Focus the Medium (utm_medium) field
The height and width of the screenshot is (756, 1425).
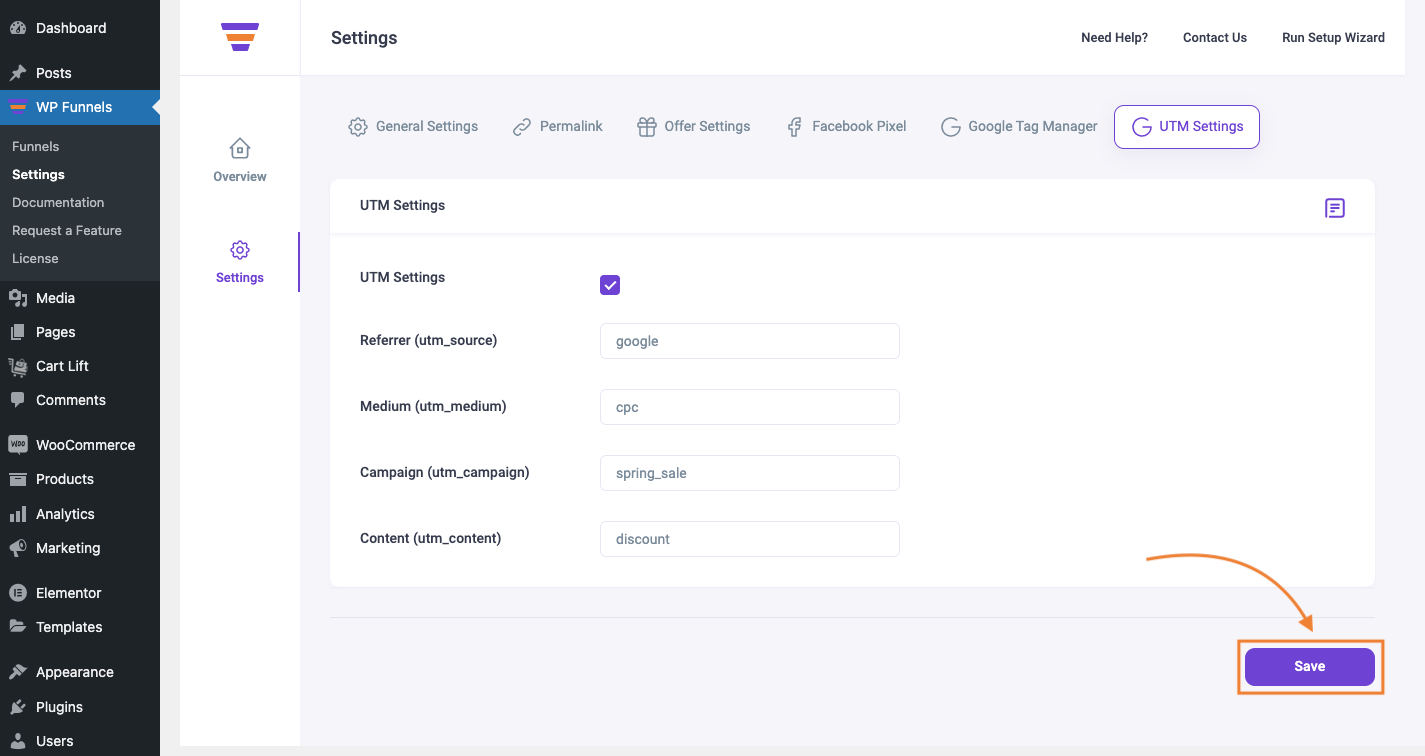pos(750,407)
